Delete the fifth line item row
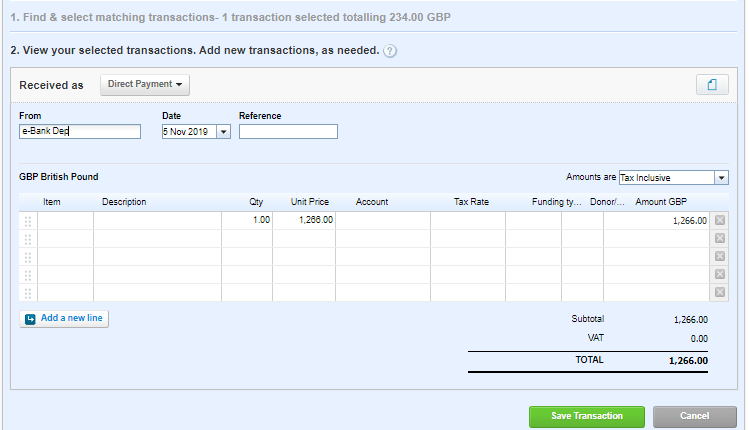 tap(719, 292)
